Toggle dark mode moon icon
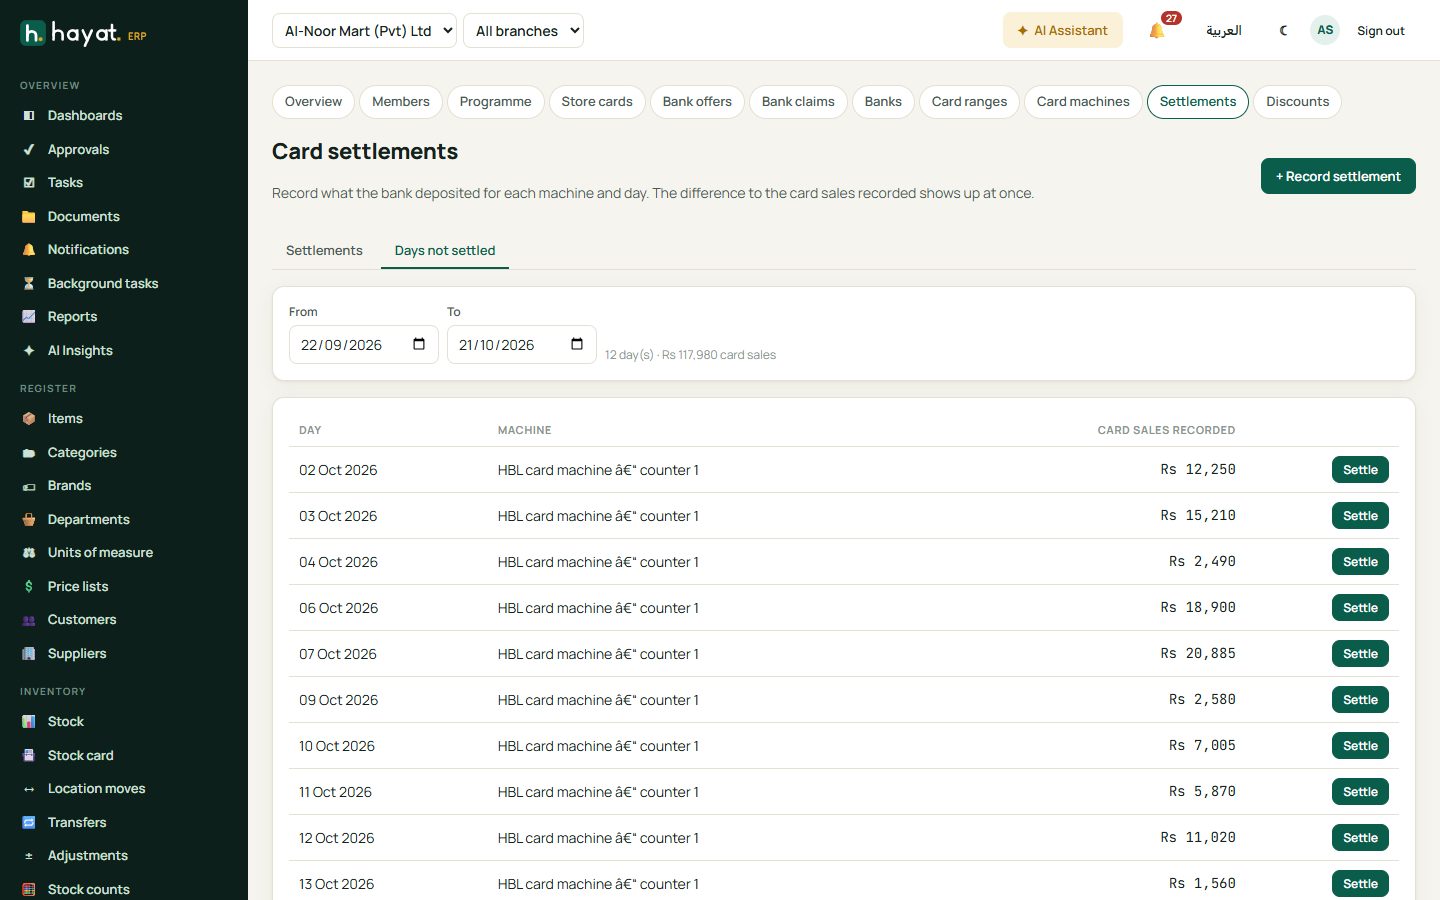Screen dimensions: 1440x900 (1283, 31)
